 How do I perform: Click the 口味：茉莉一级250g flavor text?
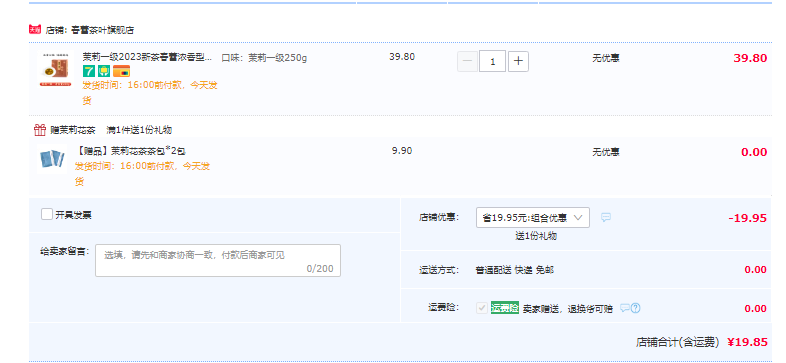point(264,58)
